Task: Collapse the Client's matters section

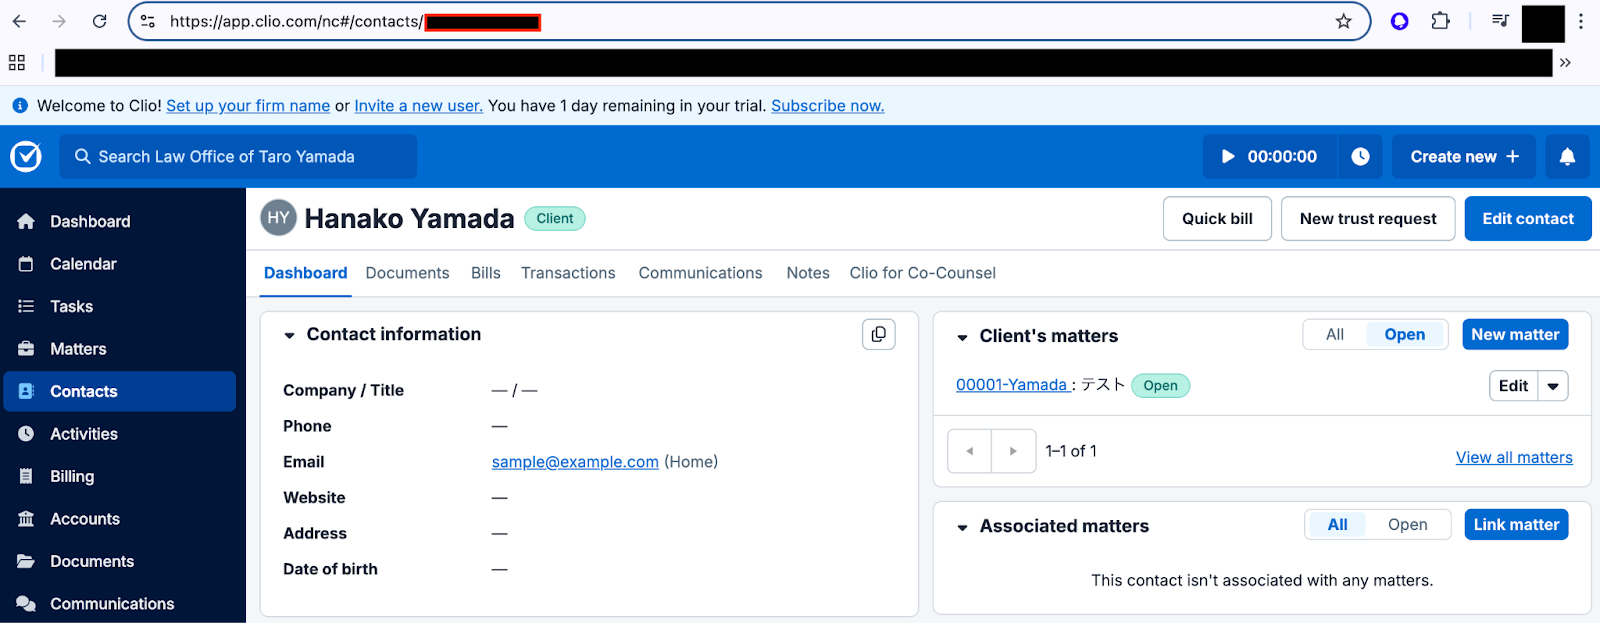Action: [962, 337]
